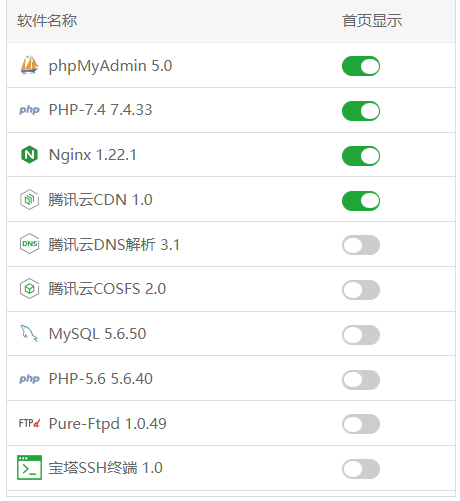Image resolution: width=460 pixels, height=501 pixels.
Task: Click the 腾讯云DNS解析 DNS icon
Action: pyautogui.click(x=29, y=244)
